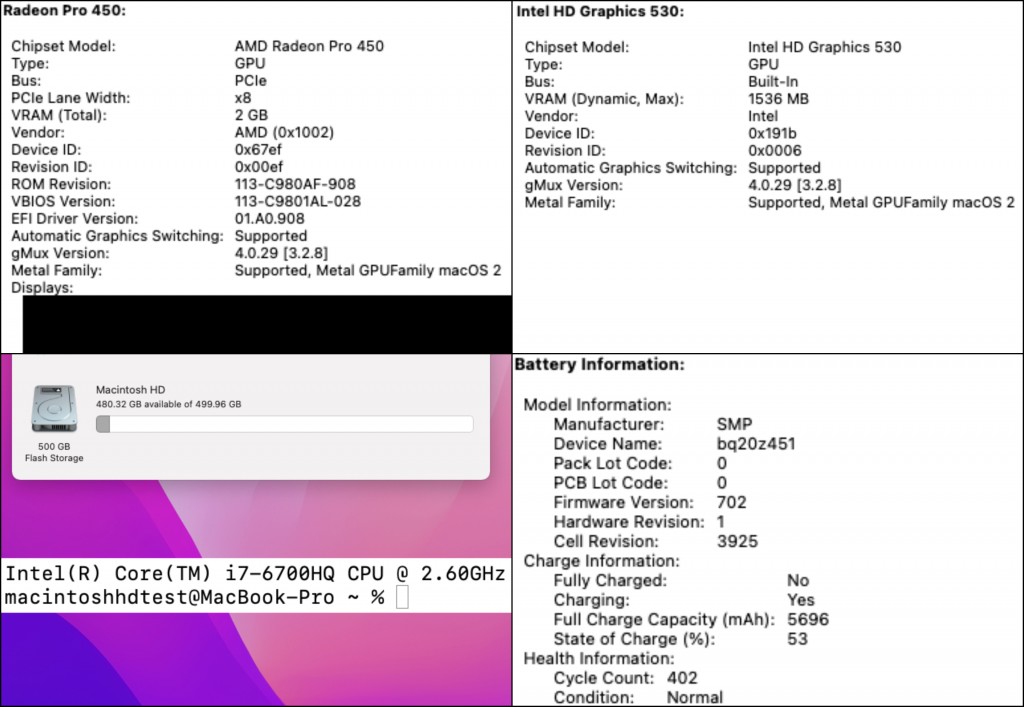Click the '113-C9801AL-028' VBIOS version value

coord(298,201)
